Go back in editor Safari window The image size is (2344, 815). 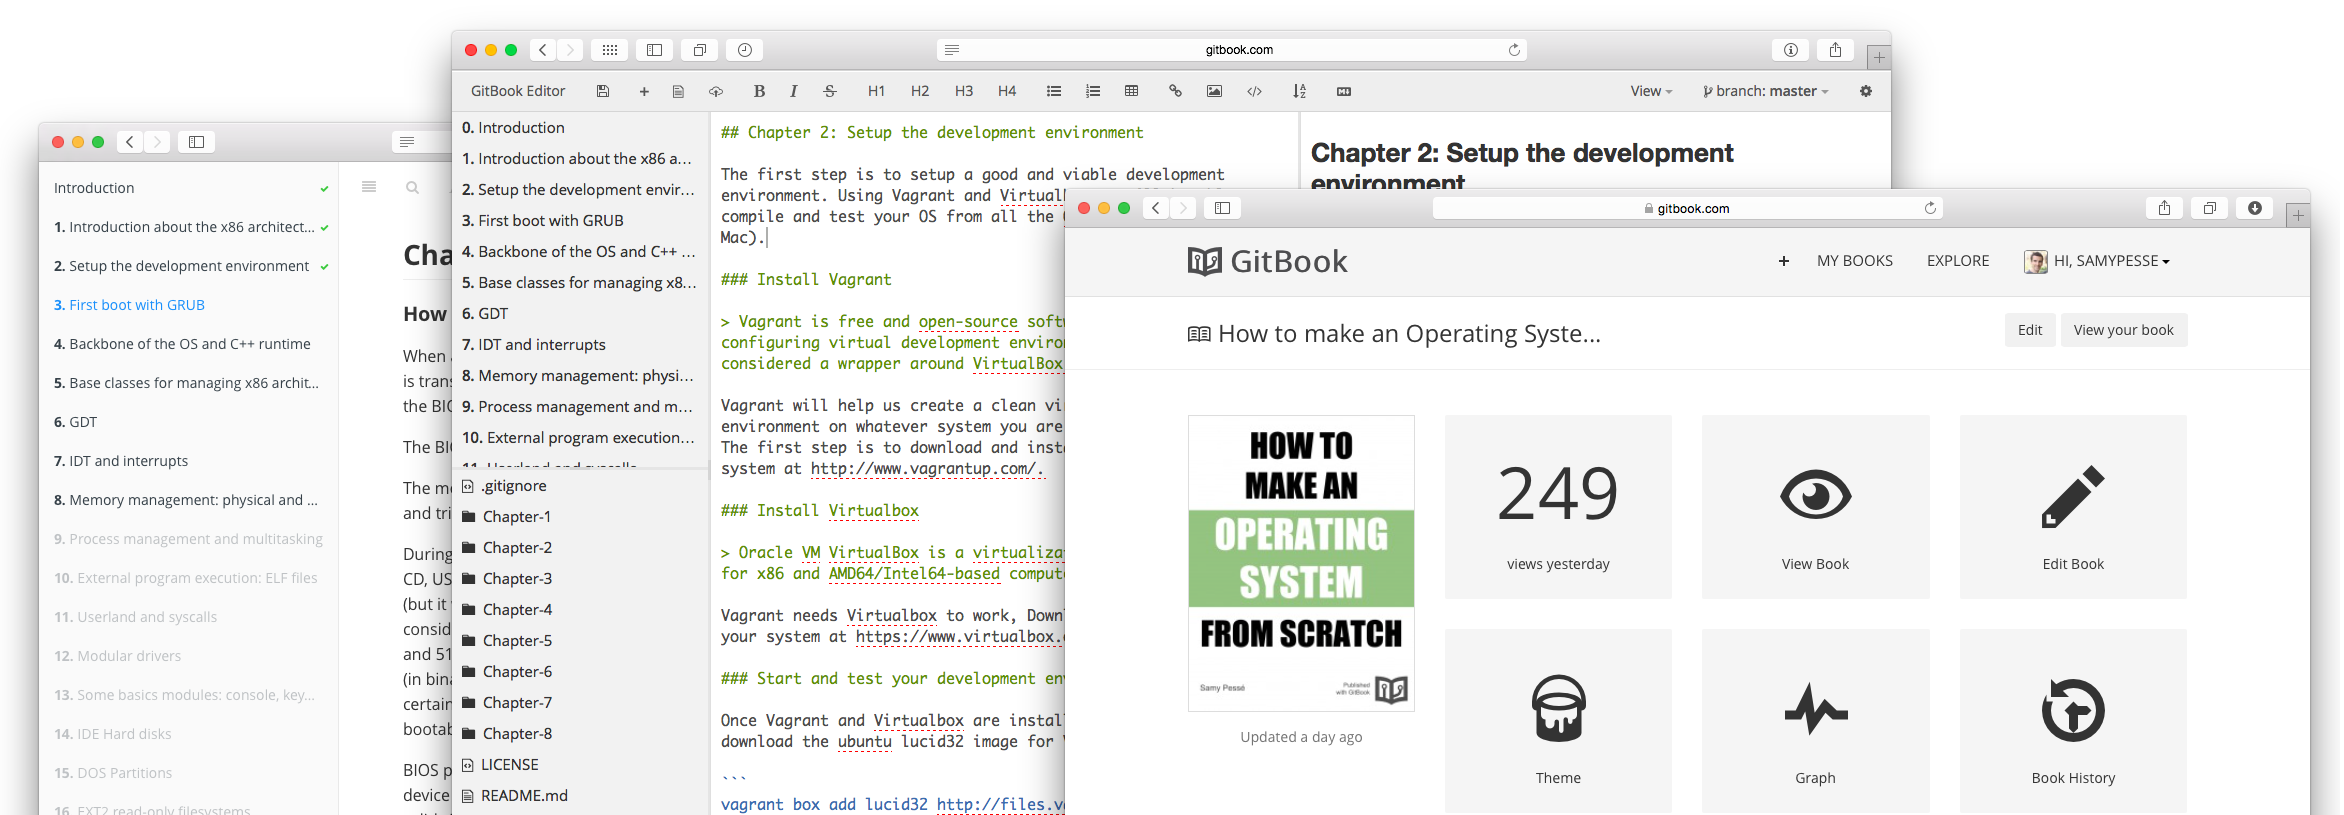543,50
